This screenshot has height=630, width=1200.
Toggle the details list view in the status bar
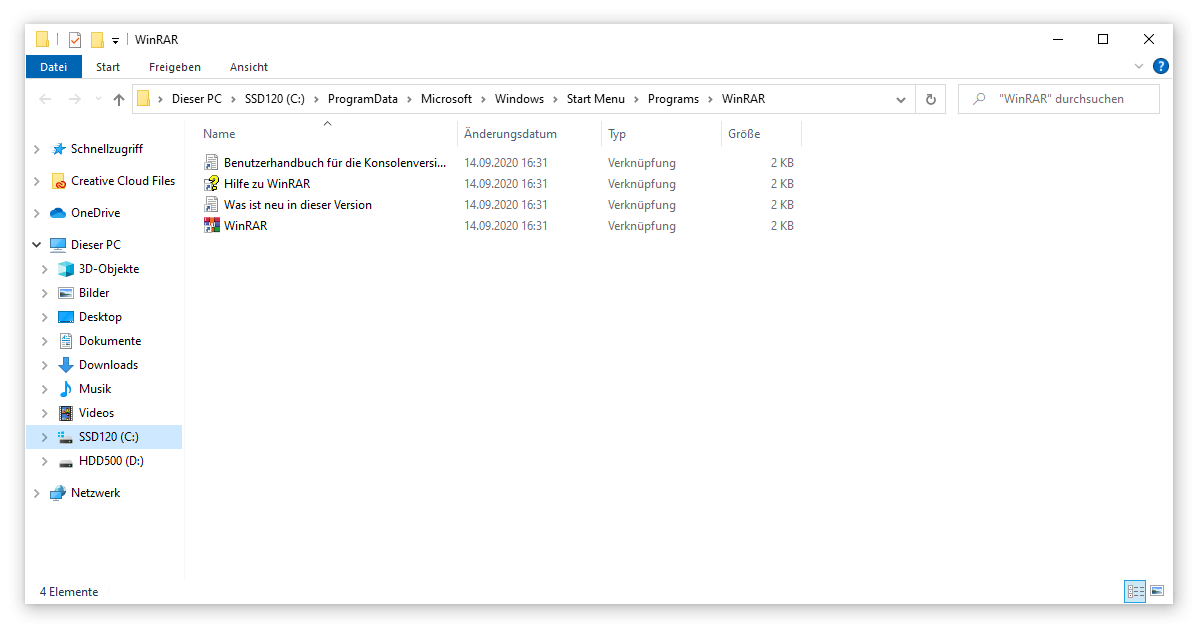1134,591
